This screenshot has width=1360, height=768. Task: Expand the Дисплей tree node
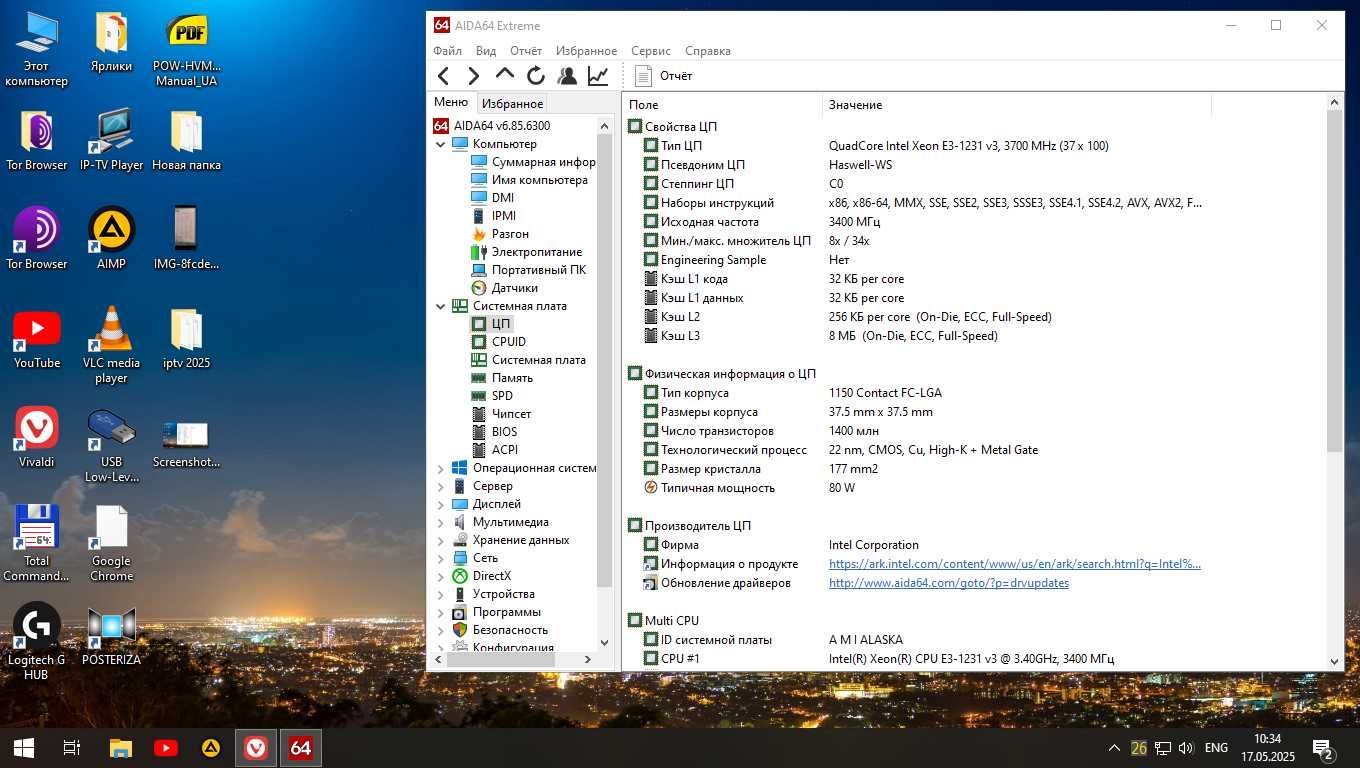(441, 504)
